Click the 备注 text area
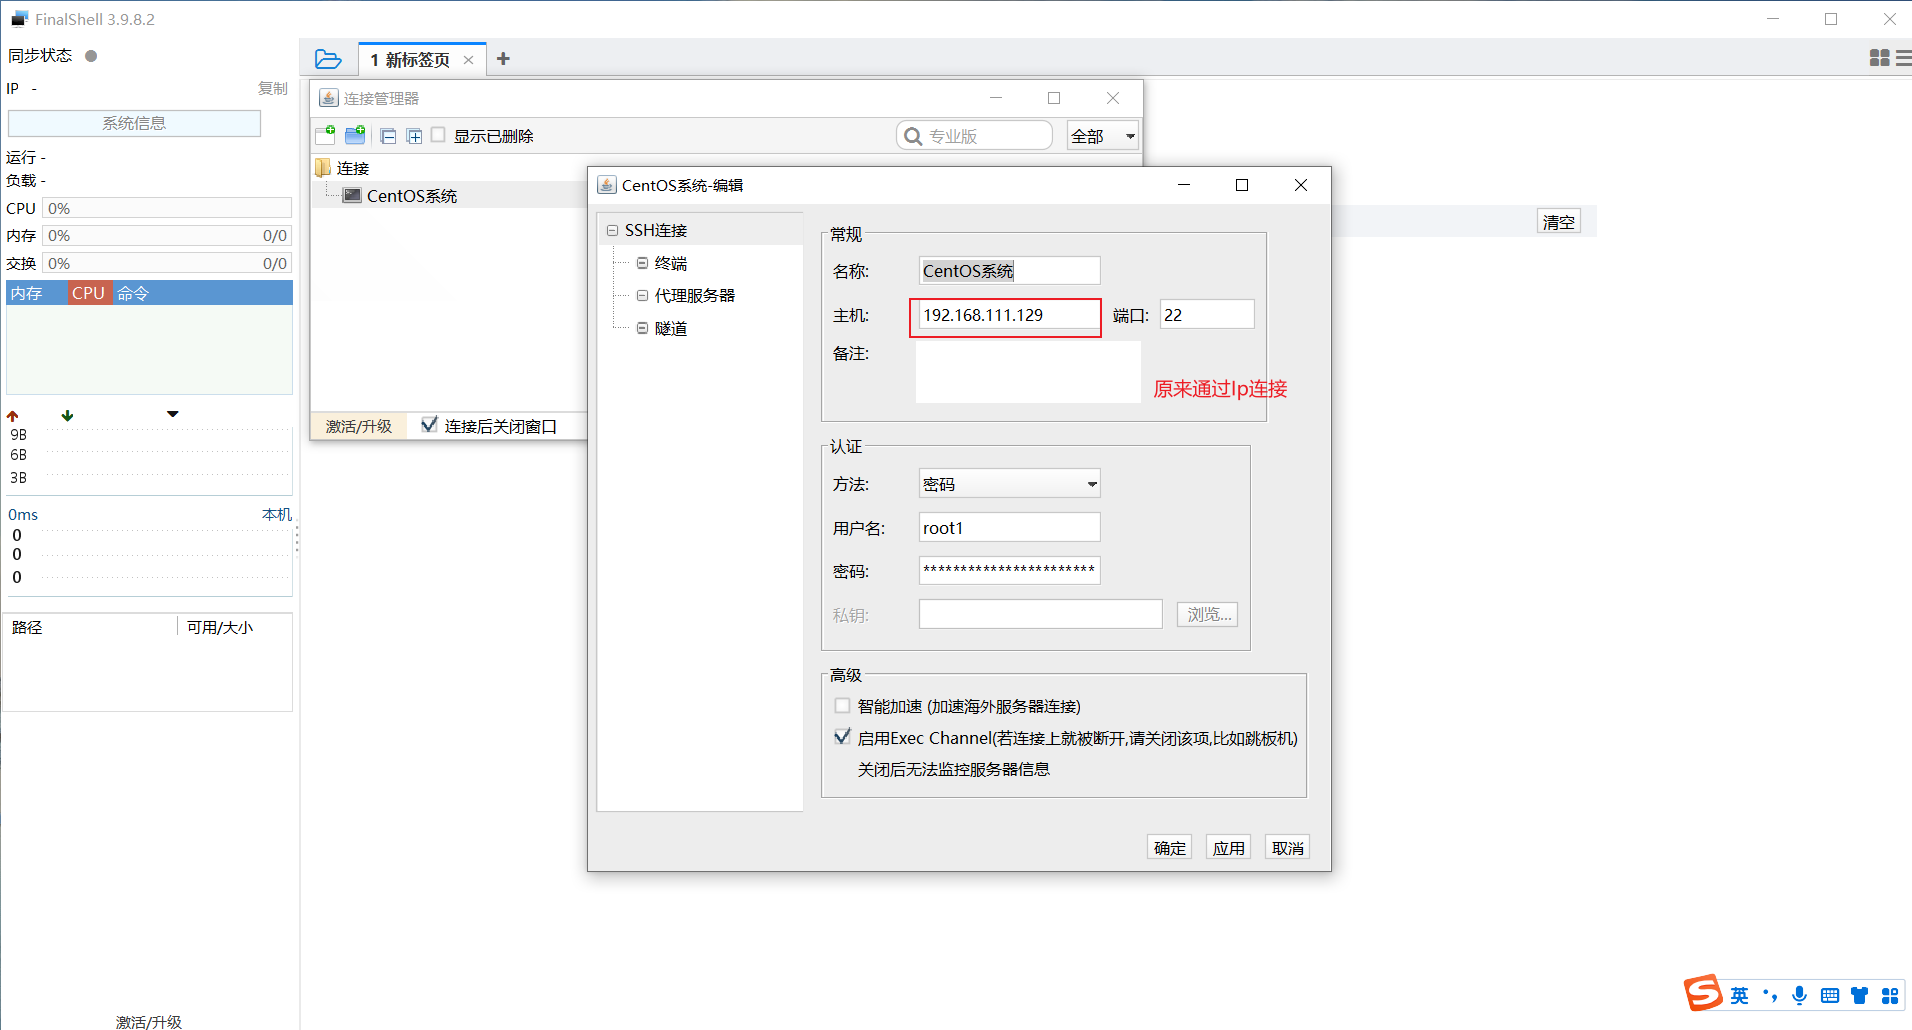The width and height of the screenshot is (1912, 1030). 1028,372
